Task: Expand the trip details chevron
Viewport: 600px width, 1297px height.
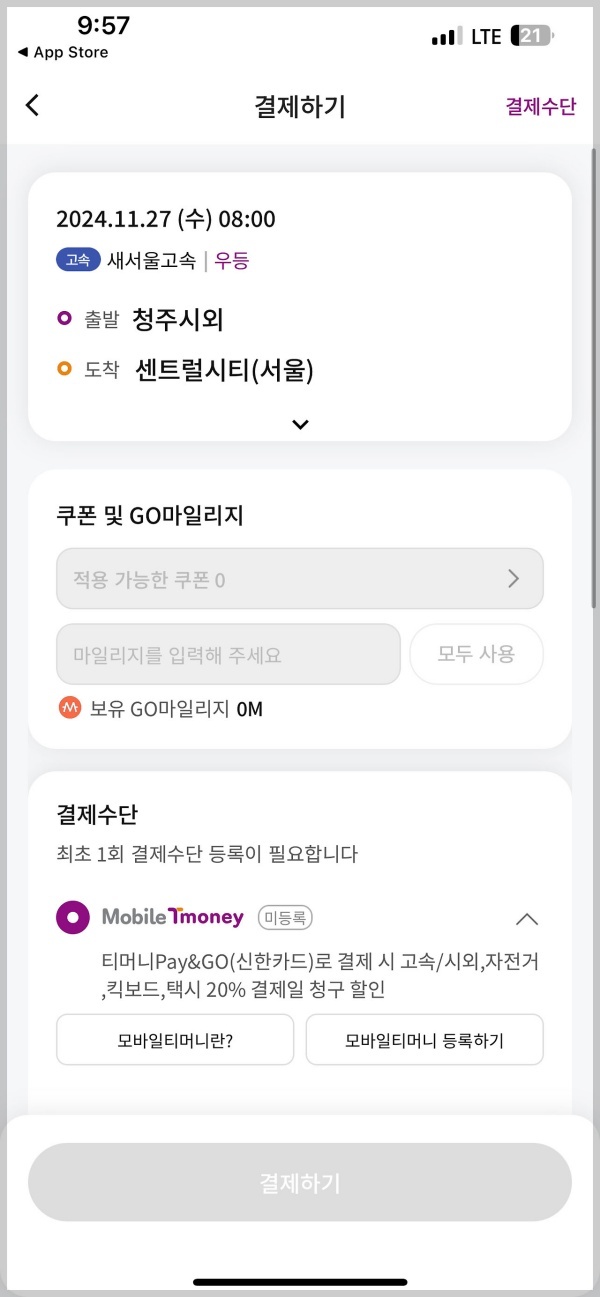Action: pos(299,424)
